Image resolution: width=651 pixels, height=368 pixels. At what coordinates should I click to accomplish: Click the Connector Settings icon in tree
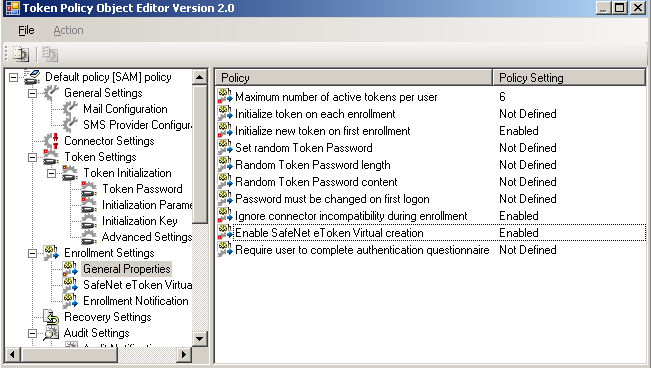[x=51, y=141]
